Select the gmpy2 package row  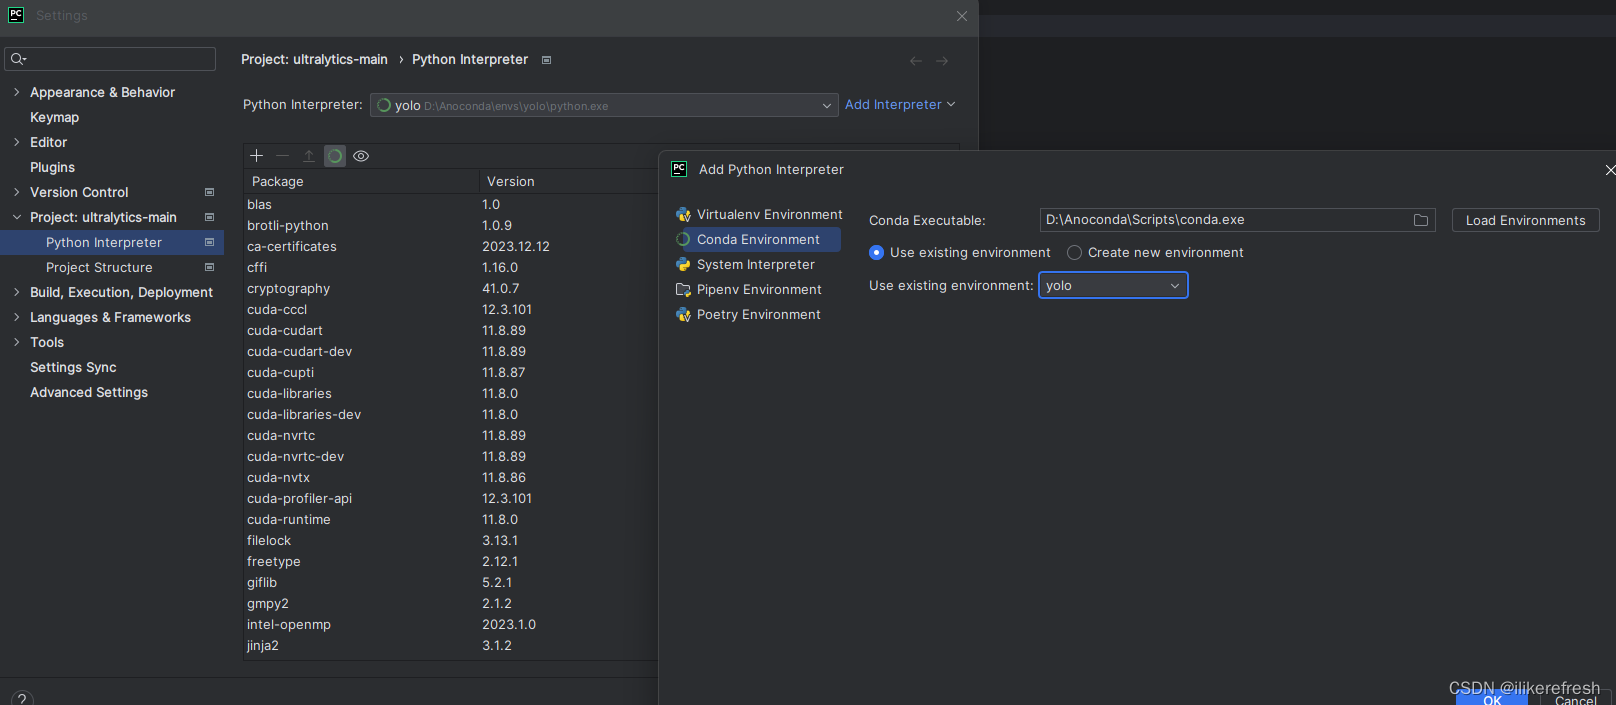[x=451, y=604]
